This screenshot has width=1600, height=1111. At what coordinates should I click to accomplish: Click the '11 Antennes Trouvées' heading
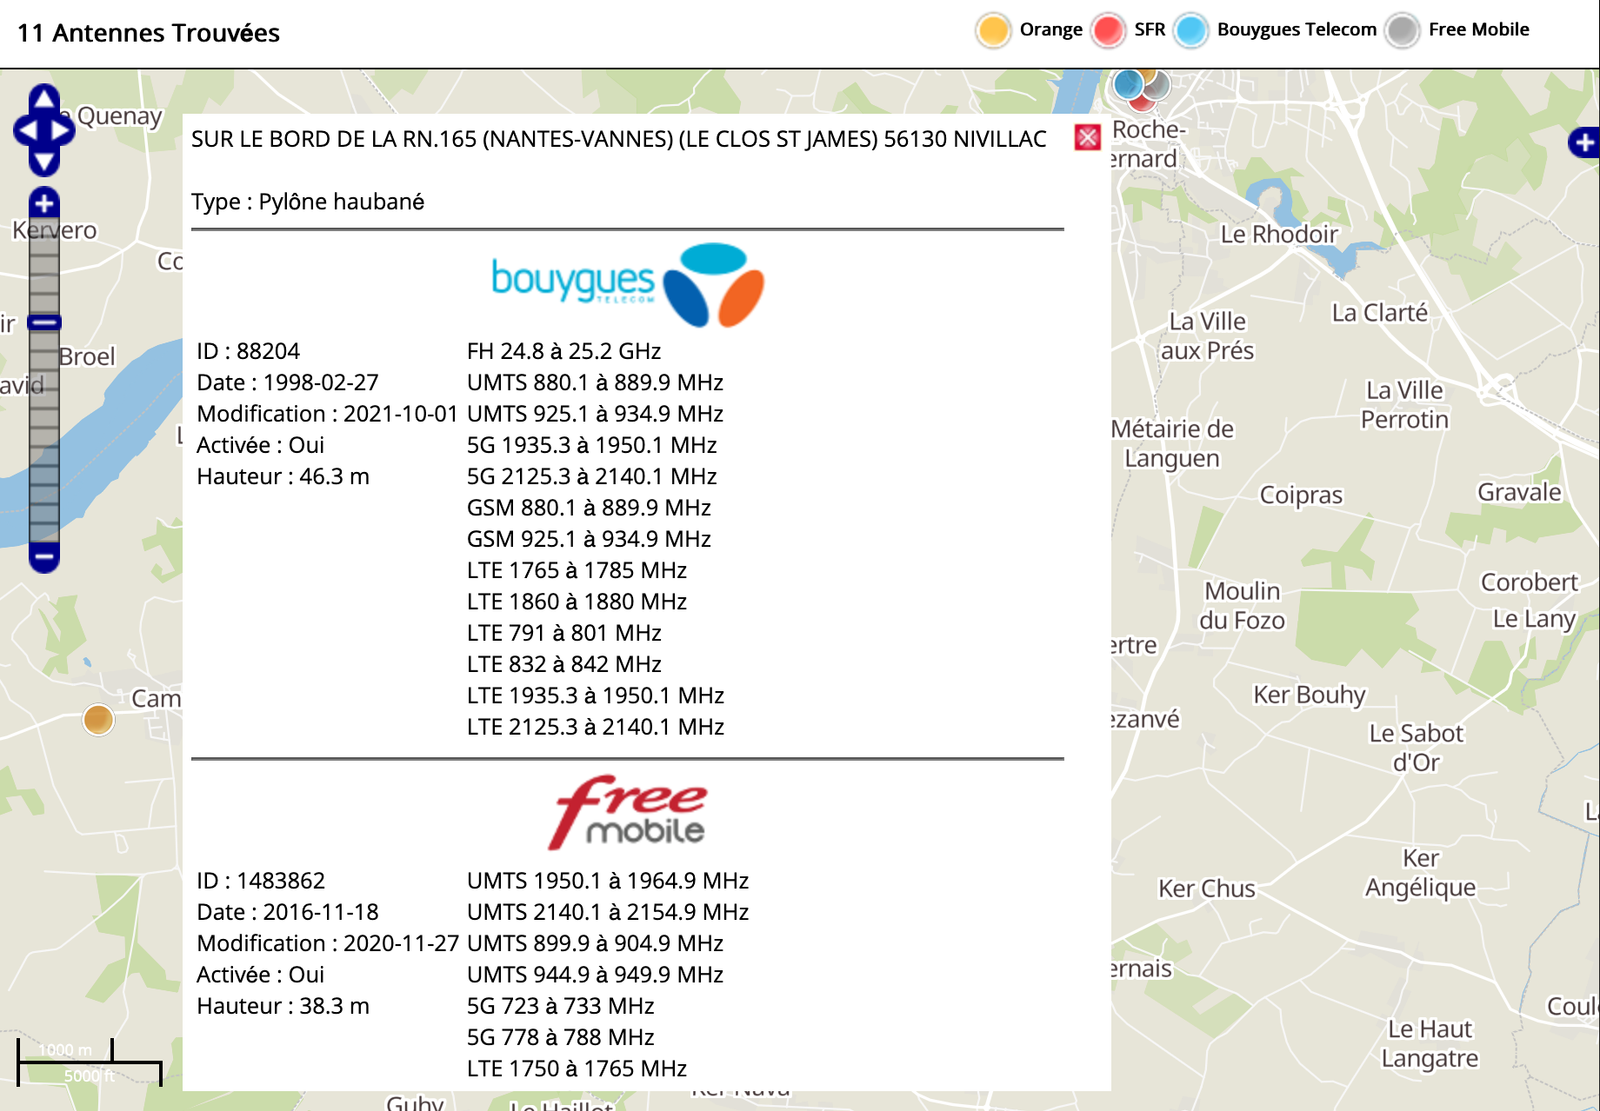tap(148, 33)
